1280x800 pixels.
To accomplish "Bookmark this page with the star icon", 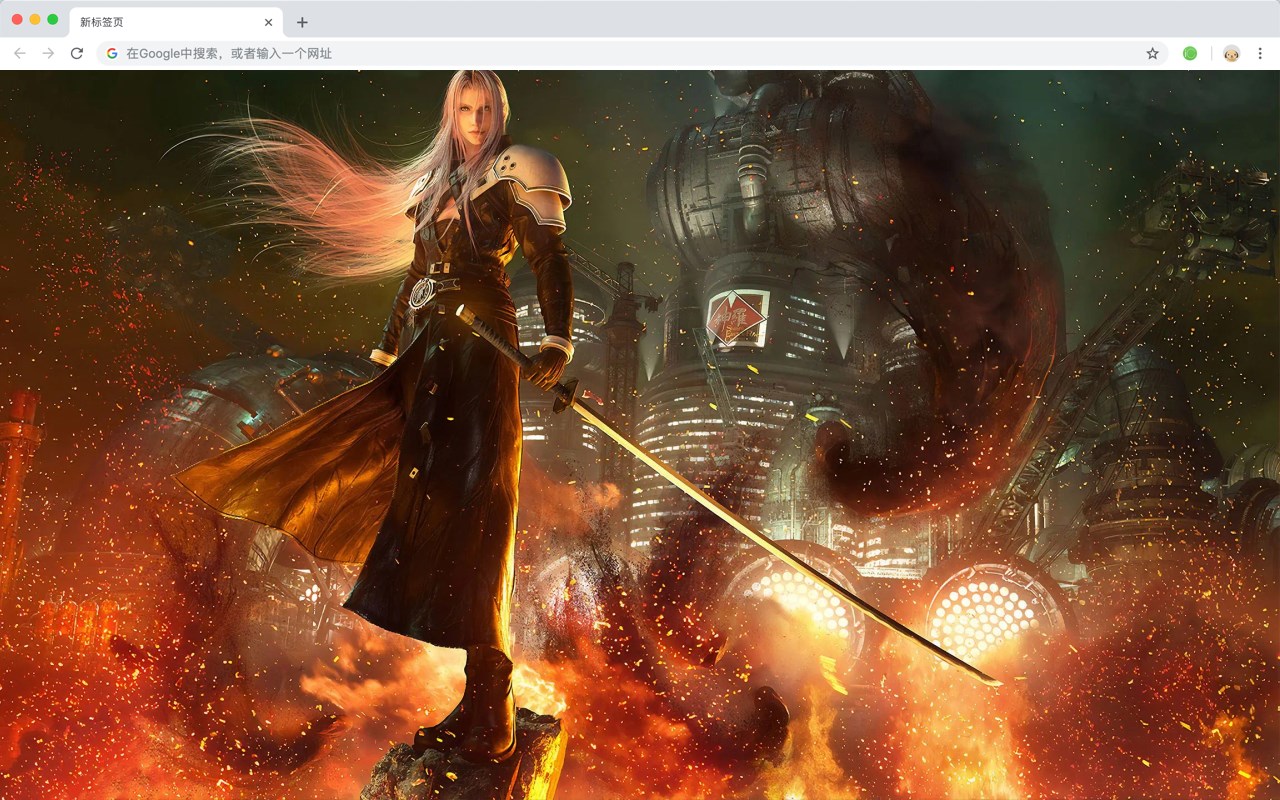I will pos(1152,53).
